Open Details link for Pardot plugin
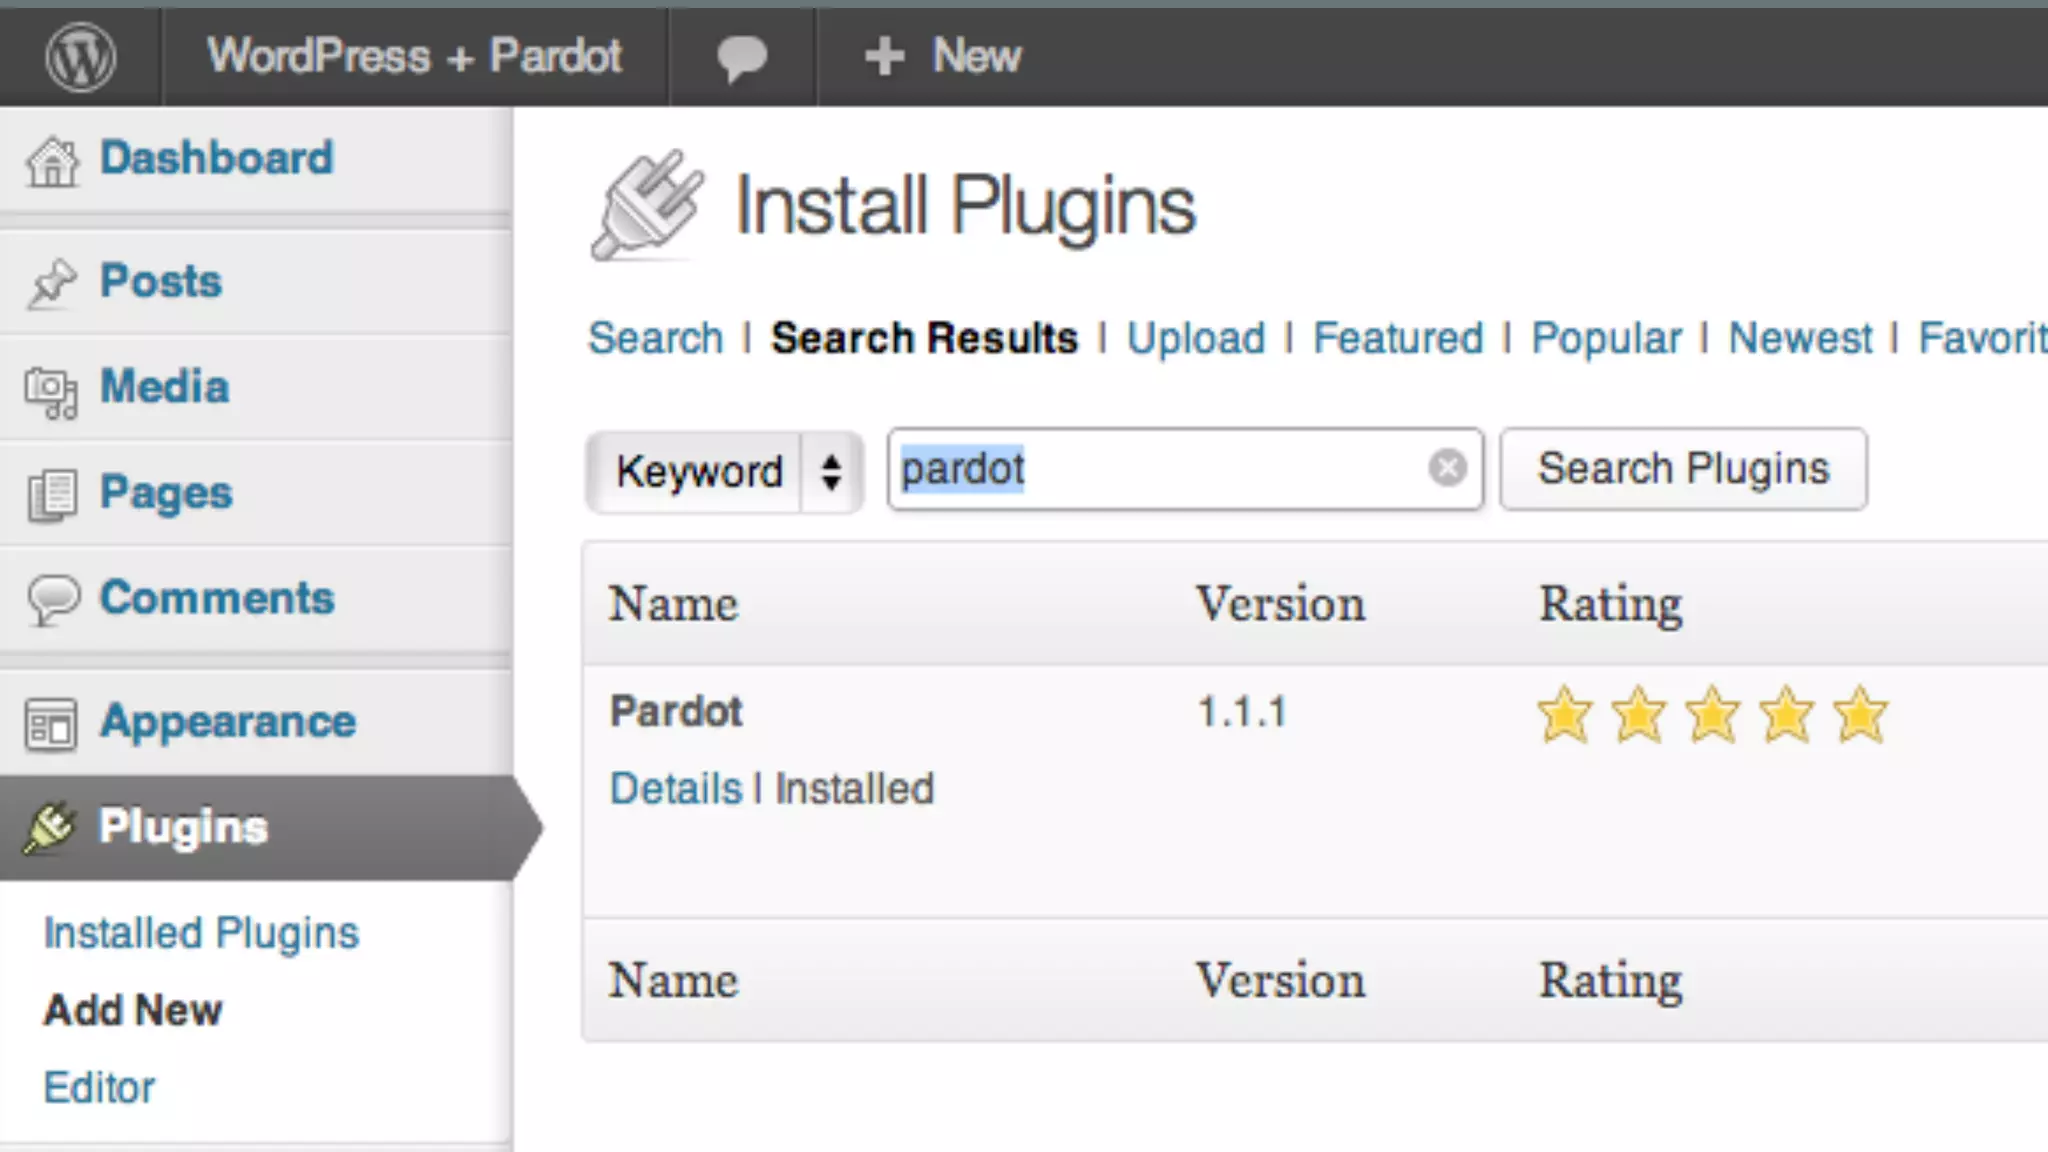Viewport: 2048px width, 1152px height. [676, 789]
